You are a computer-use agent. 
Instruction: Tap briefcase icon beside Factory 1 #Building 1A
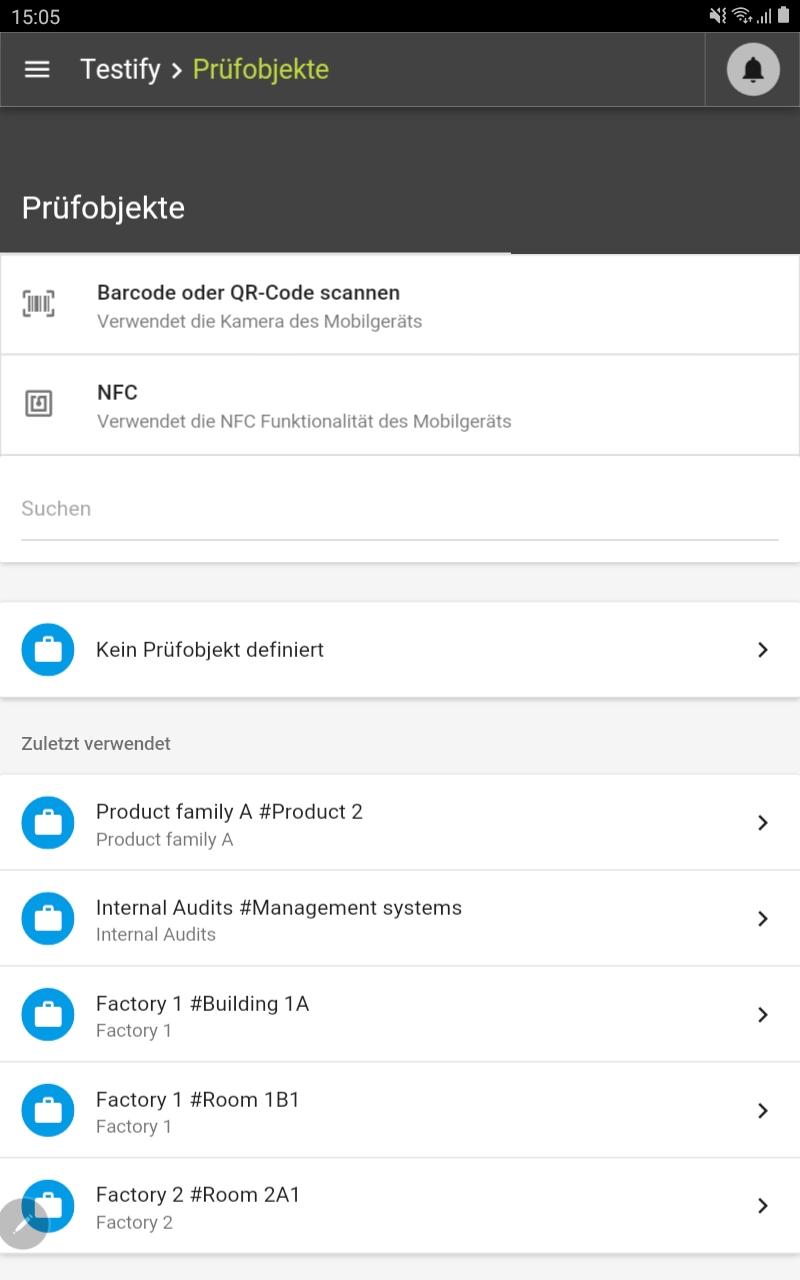click(48, 1015)
